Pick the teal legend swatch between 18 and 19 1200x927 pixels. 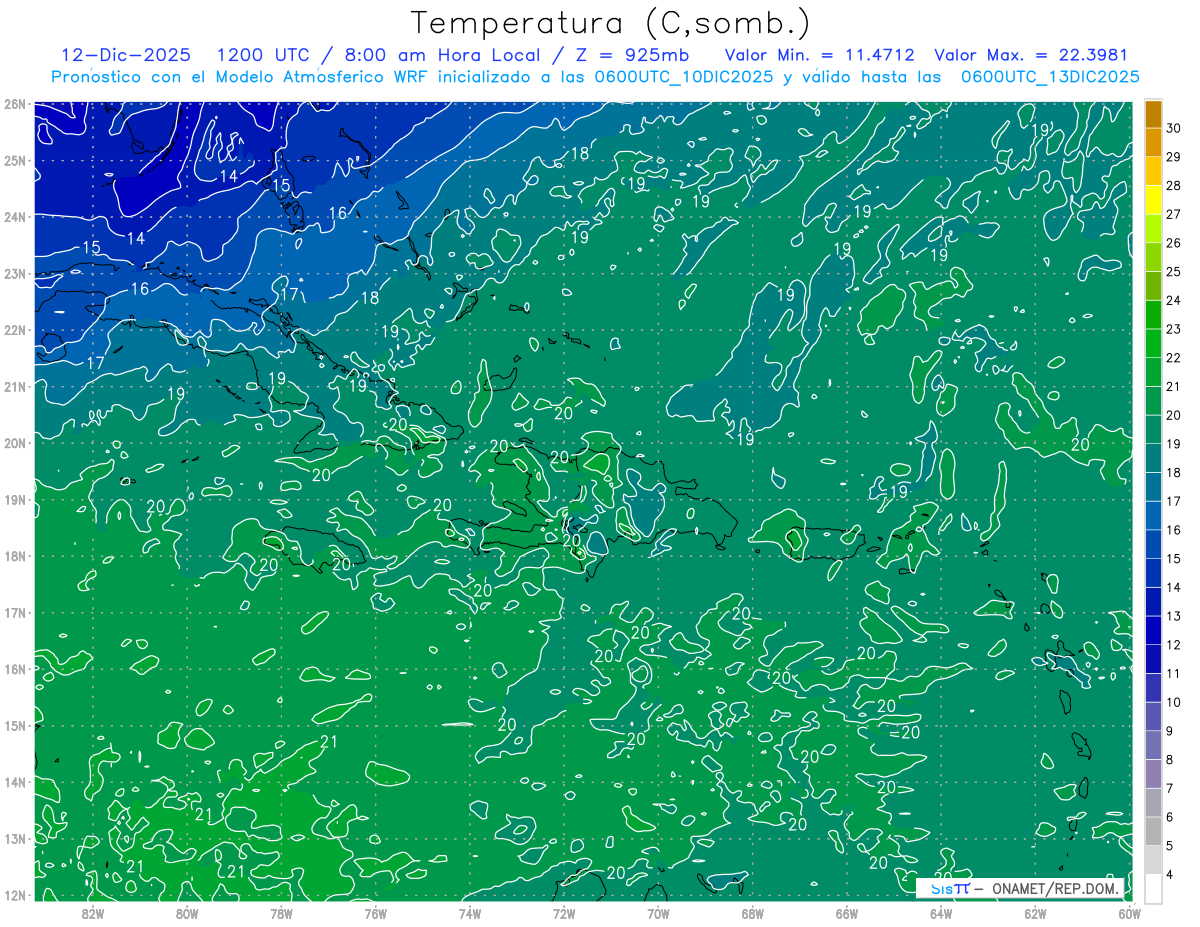click(1153, 458)
